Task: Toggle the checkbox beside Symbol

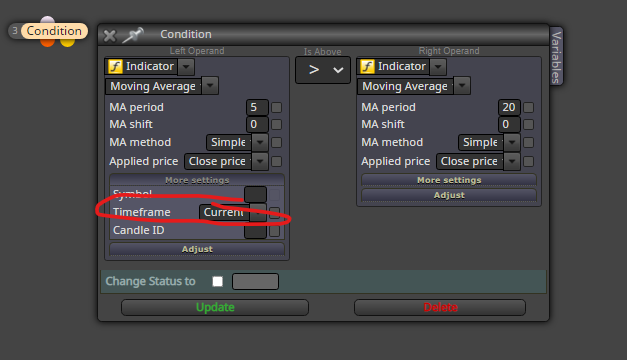Action: pos(275,195)
